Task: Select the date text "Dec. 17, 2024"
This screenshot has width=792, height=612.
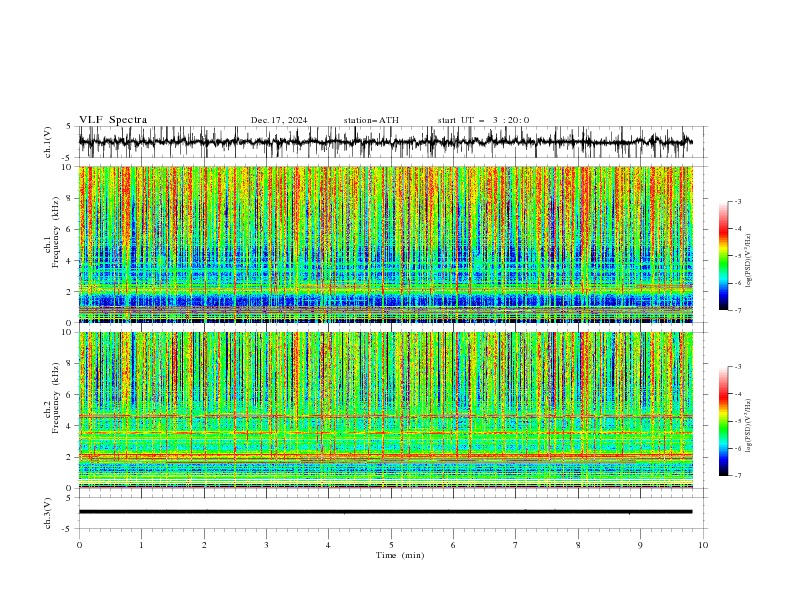Action: (x=279, y=120)
